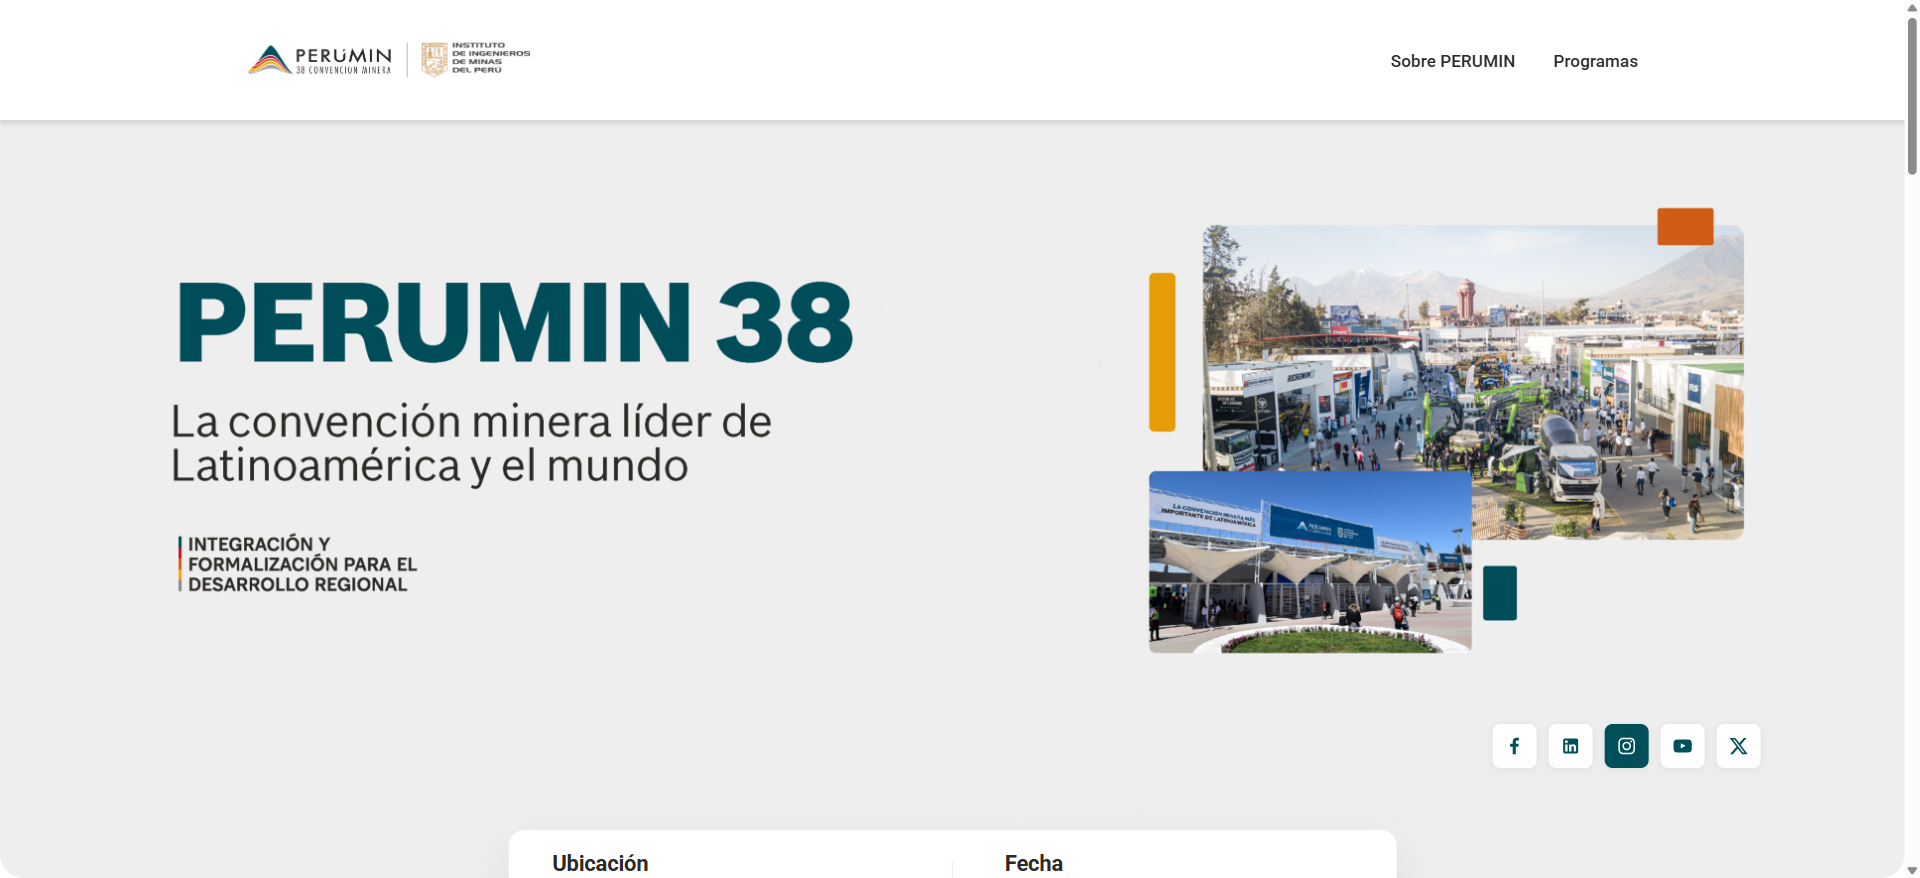Click the Ubicación heading
This screenshot has width=1920, height=878.
(x=600, y=863)
